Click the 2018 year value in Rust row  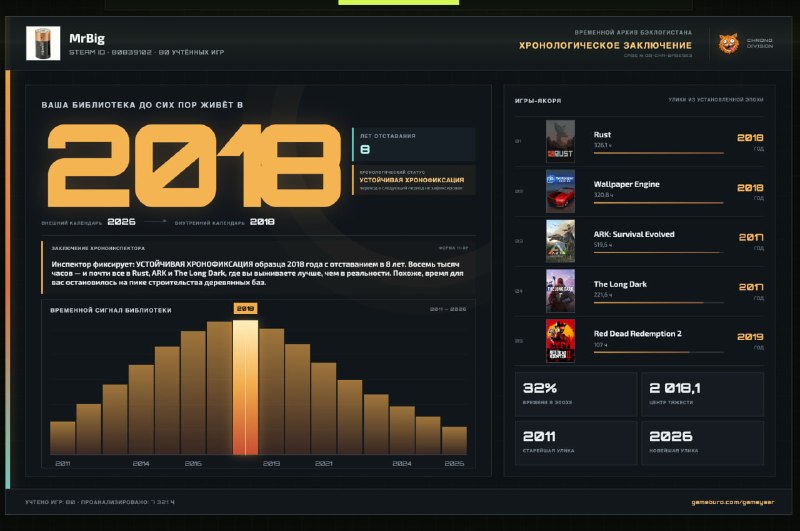[x=750, y=138]
